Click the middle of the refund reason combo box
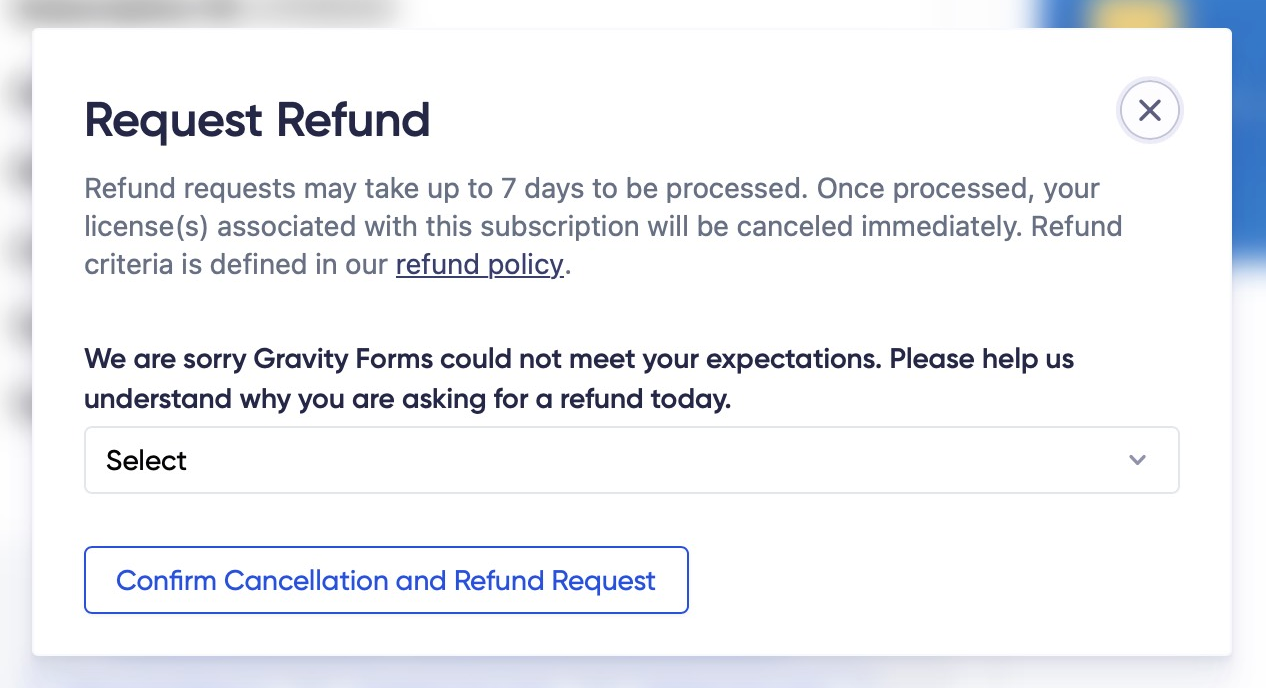The image size is (1266, 688). [x=631, y=460]
